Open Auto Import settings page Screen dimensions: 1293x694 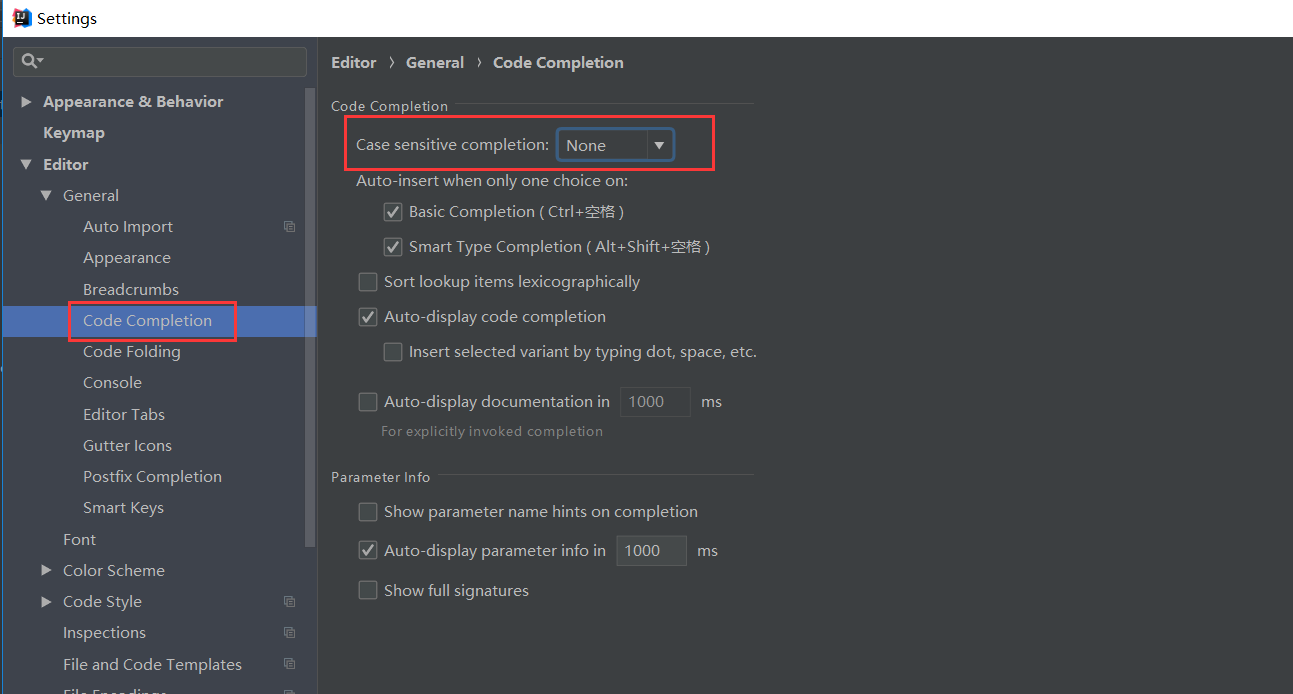(128, 227)
